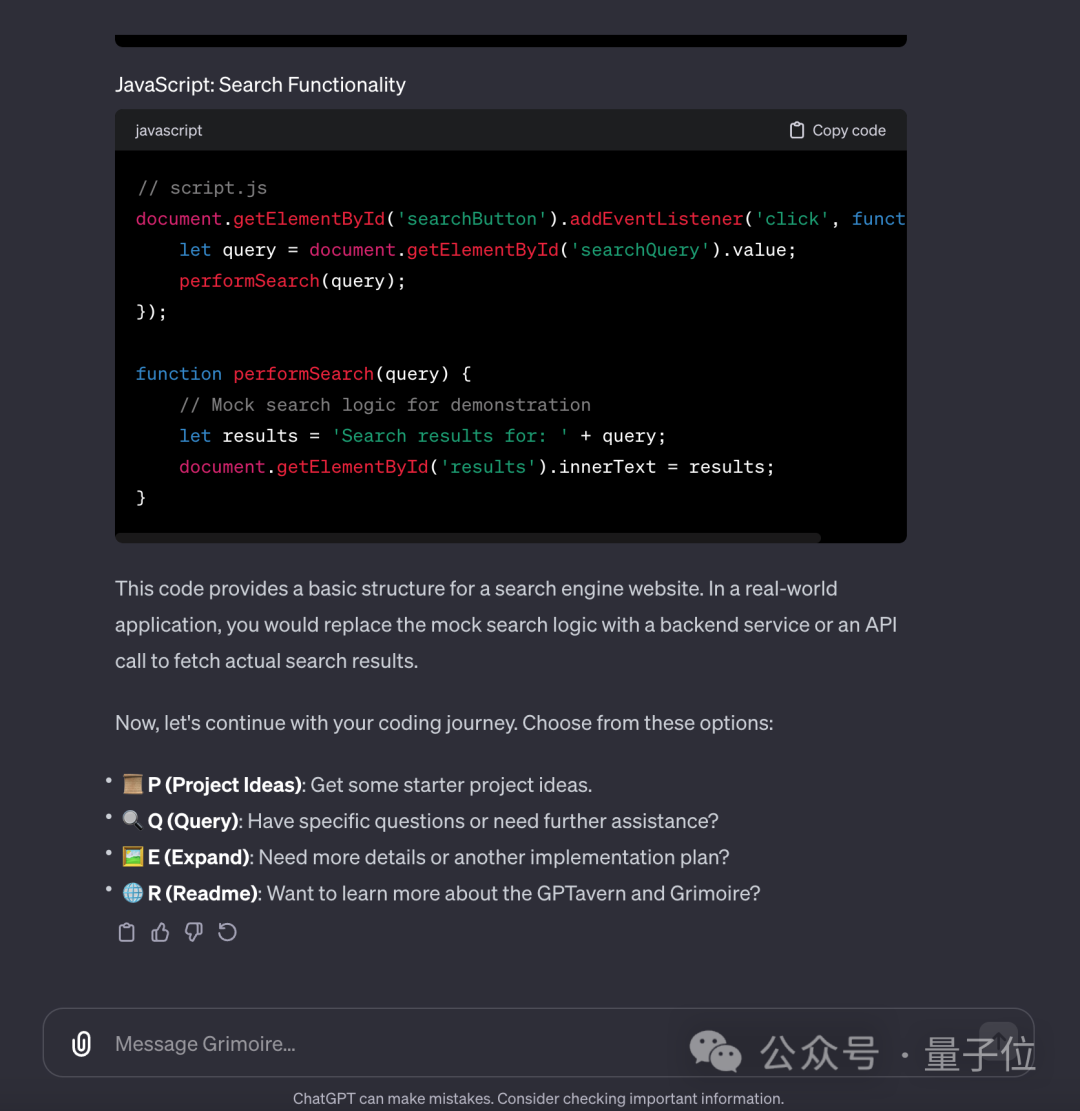This screenshot has height=1111, width=1080.
Task: Click the javascript language label in code header
Action: click(x=169, y=130)
